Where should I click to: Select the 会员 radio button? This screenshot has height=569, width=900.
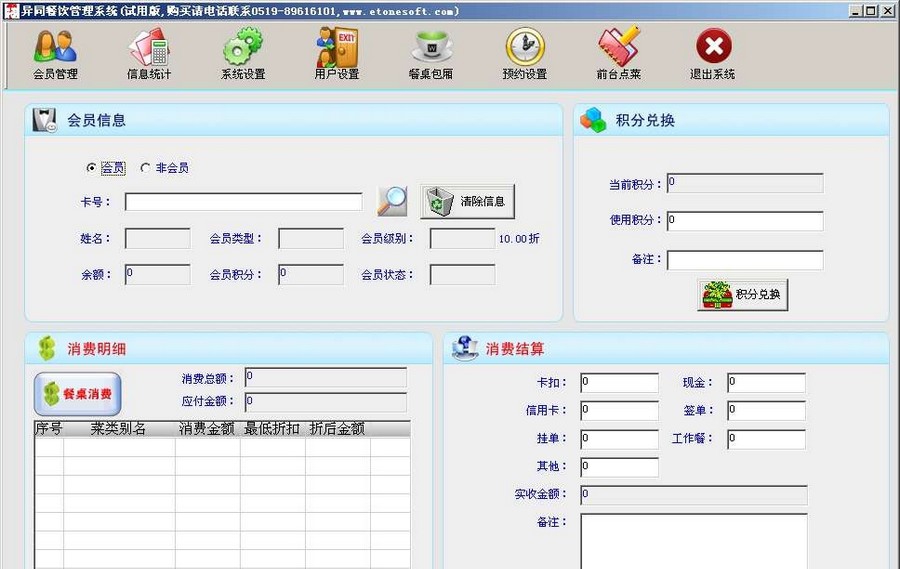point(91,168)
